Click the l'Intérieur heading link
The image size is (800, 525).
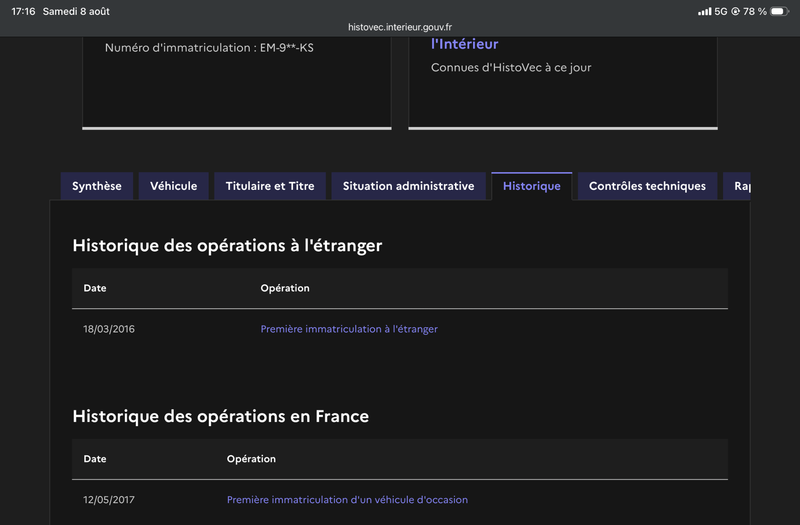click(464, 44)
